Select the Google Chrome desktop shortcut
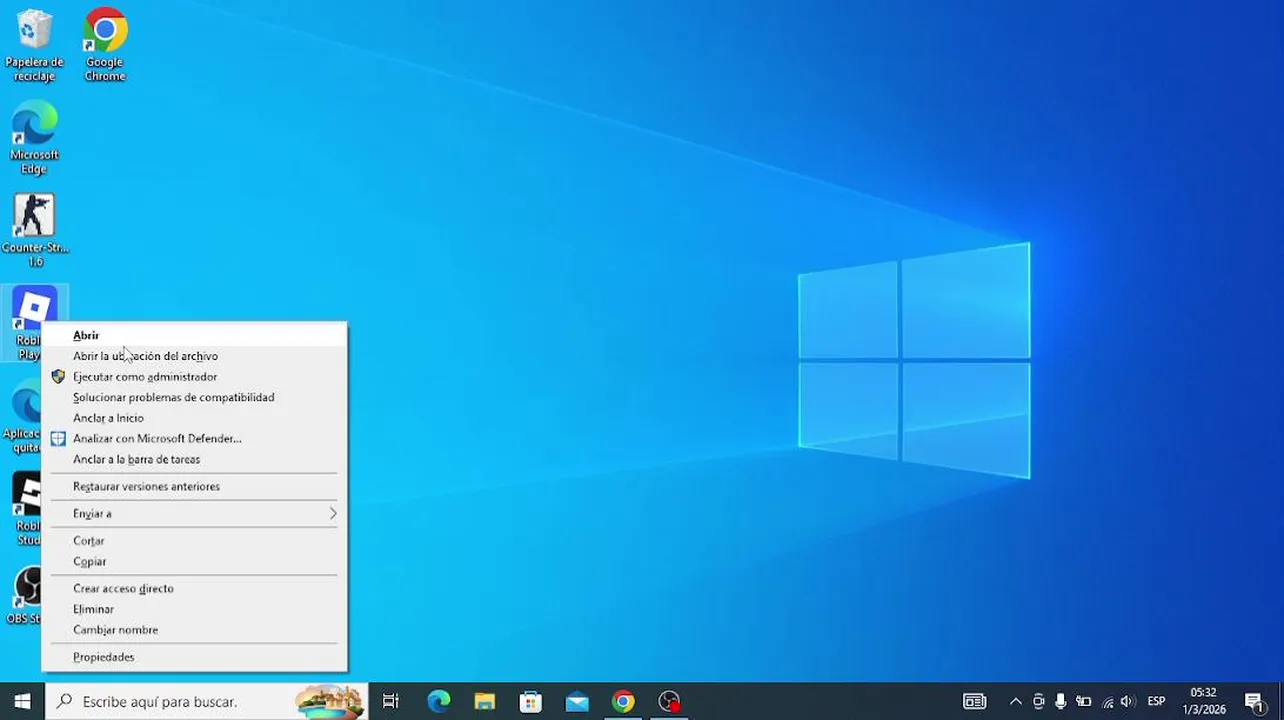Image resolution: width=1284 pixels, height=720 pixels. [105, 45]
